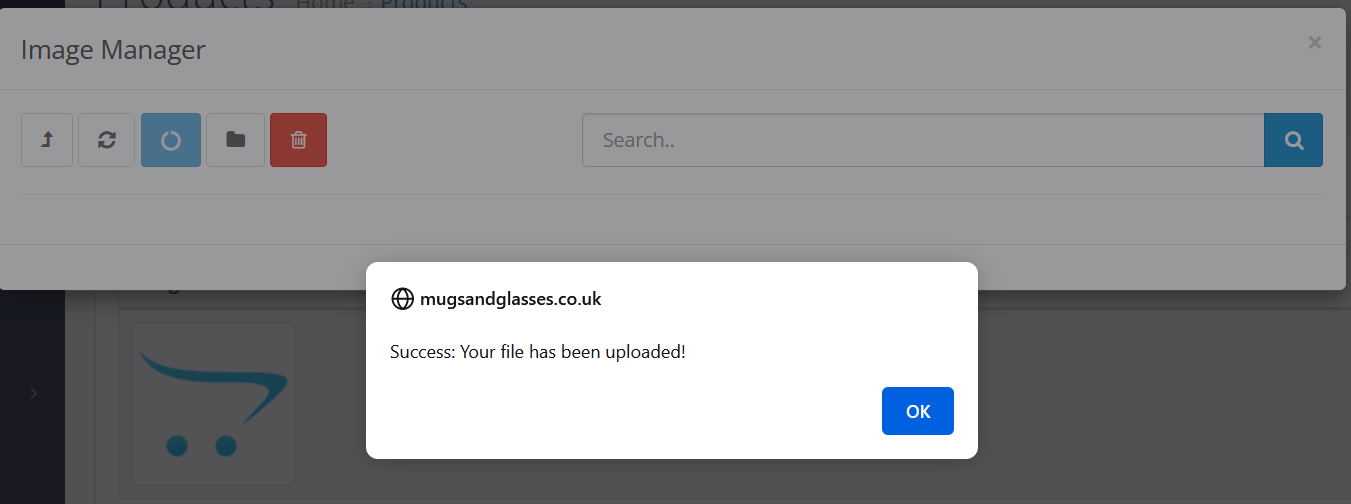Expand the collapsed left sidebar chevron
This screenshot has width=1351, height=504.
pyautogui.click(x=33, y=394)
